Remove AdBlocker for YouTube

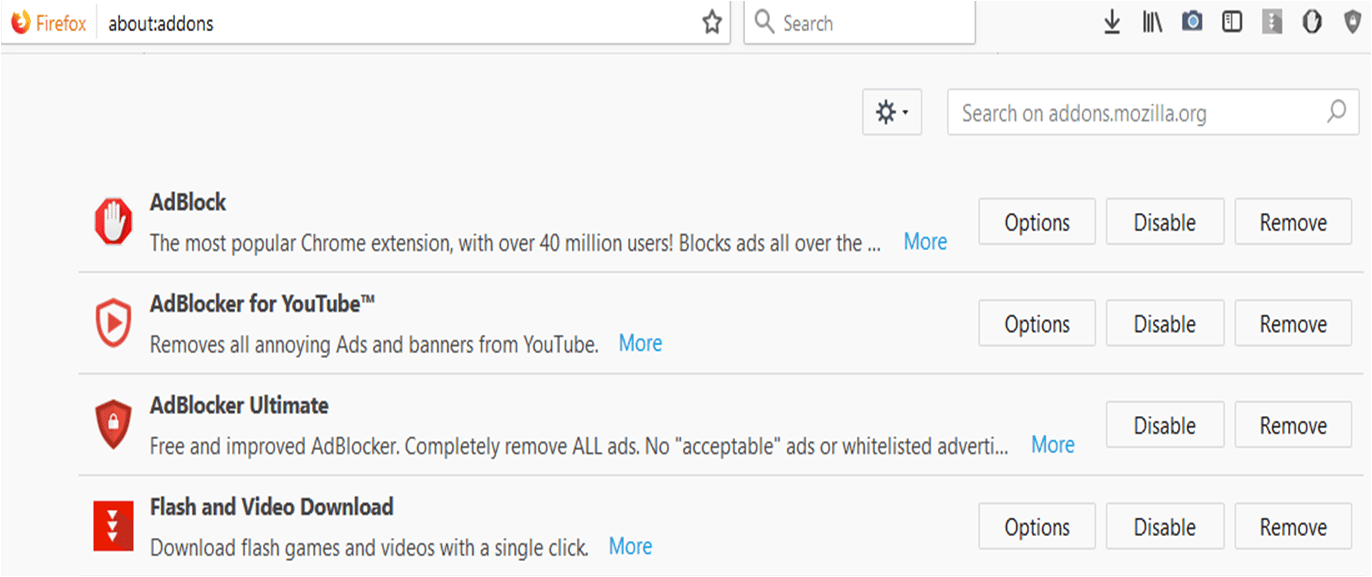(x=1294, y=324)
